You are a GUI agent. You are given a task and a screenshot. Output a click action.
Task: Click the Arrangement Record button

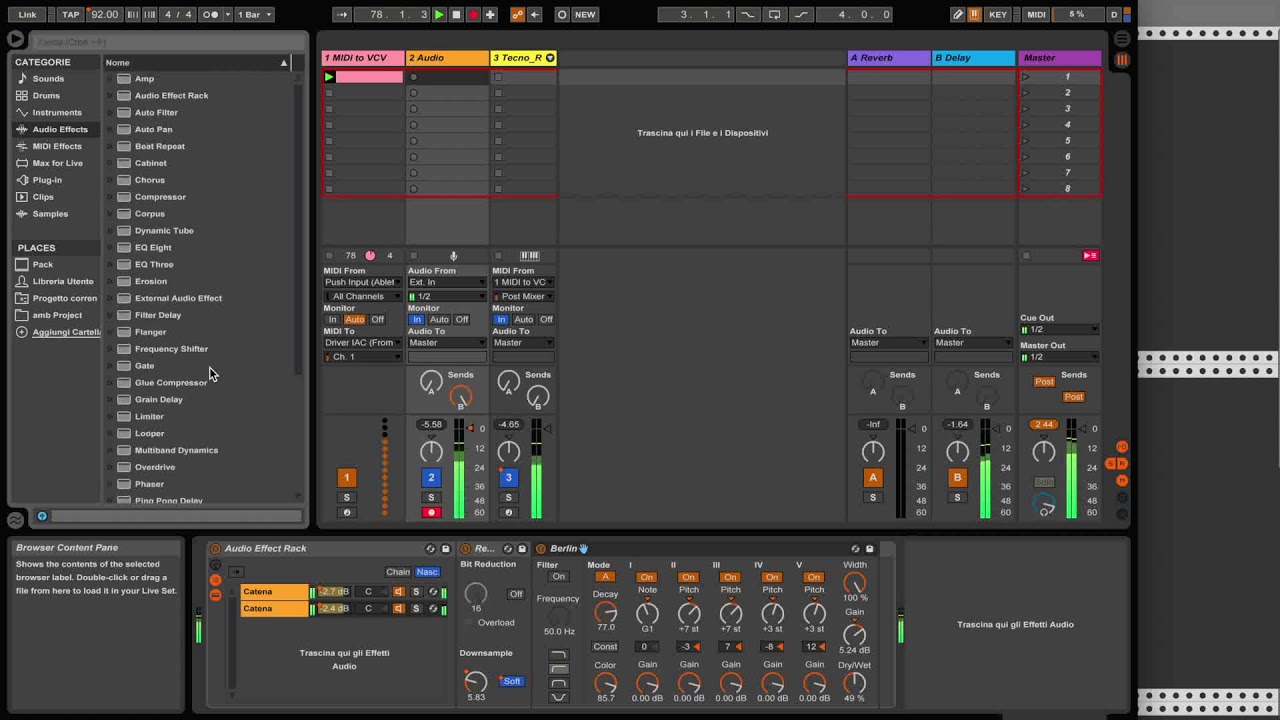click(x=473, y=15)
